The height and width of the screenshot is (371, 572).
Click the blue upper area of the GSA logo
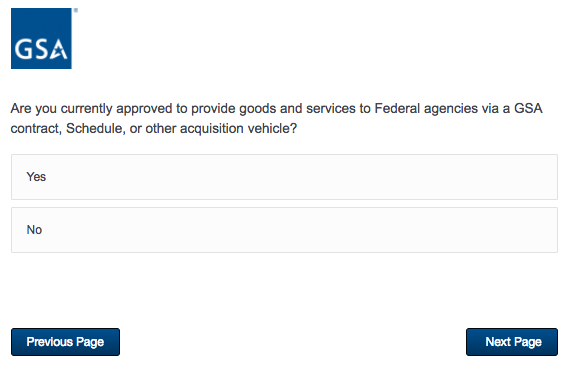[41, 23]
